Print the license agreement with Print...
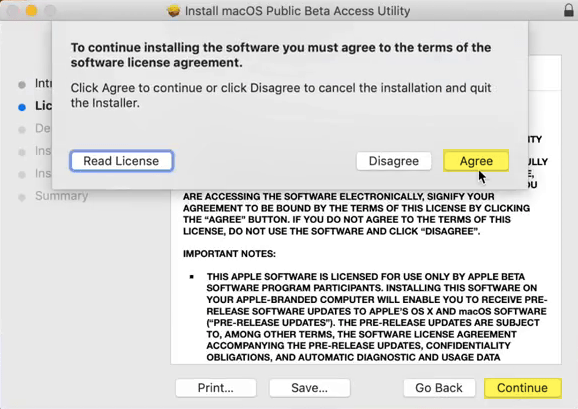 (216, 388)
